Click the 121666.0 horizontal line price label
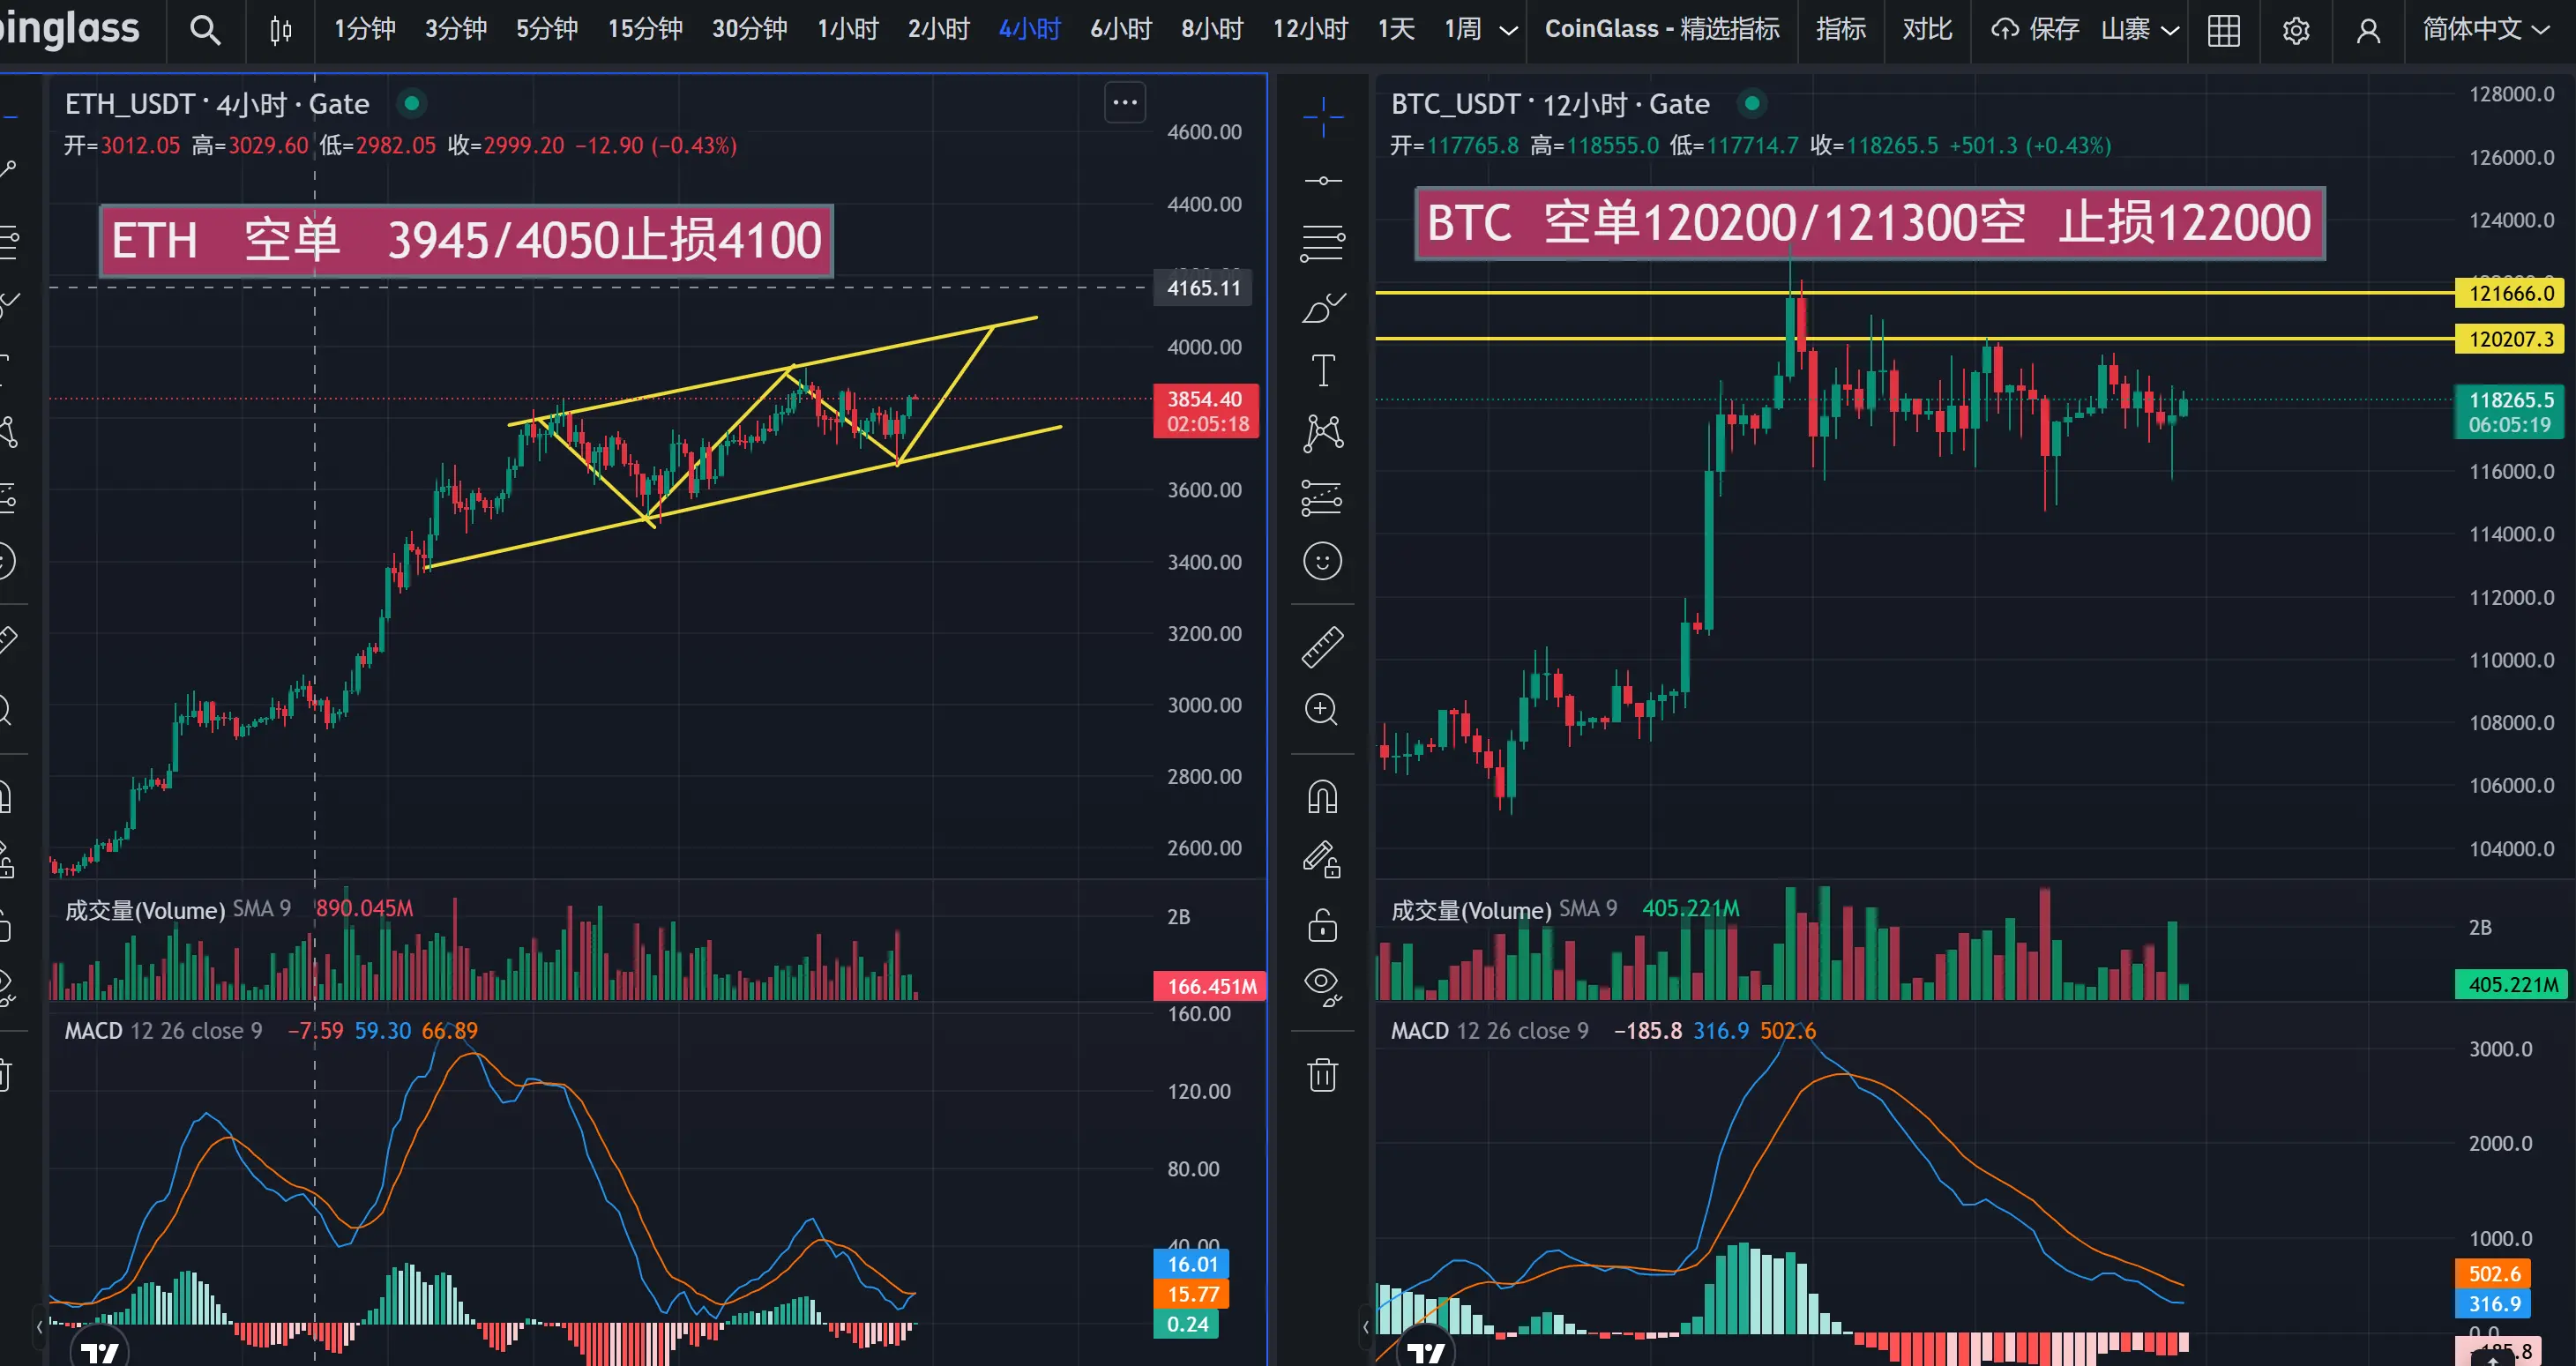Image resolution: width=2576 pixels, height=1366 pixels. click(x=2510, y=293)
